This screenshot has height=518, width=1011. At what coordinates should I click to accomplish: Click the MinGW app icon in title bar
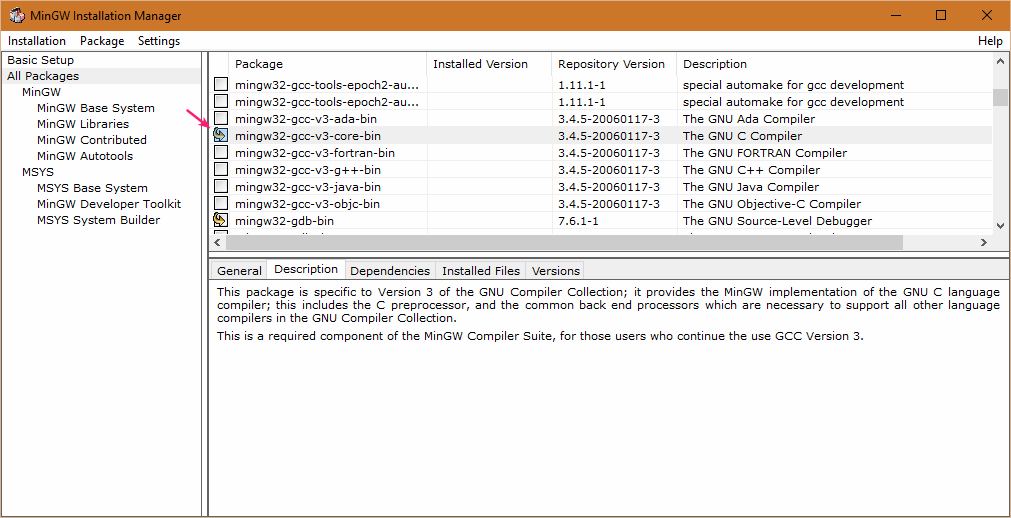(17, 15)
